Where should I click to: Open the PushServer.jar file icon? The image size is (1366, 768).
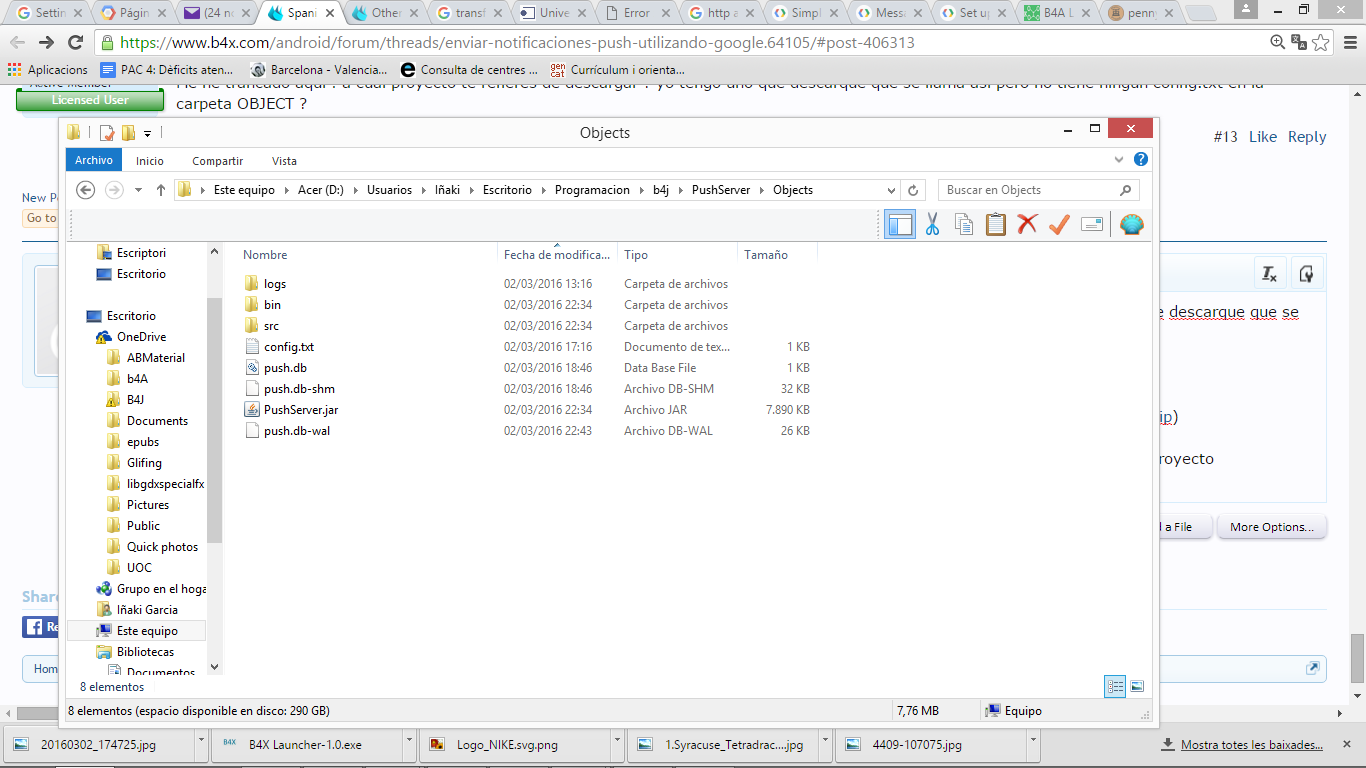(x=252, y=410)
